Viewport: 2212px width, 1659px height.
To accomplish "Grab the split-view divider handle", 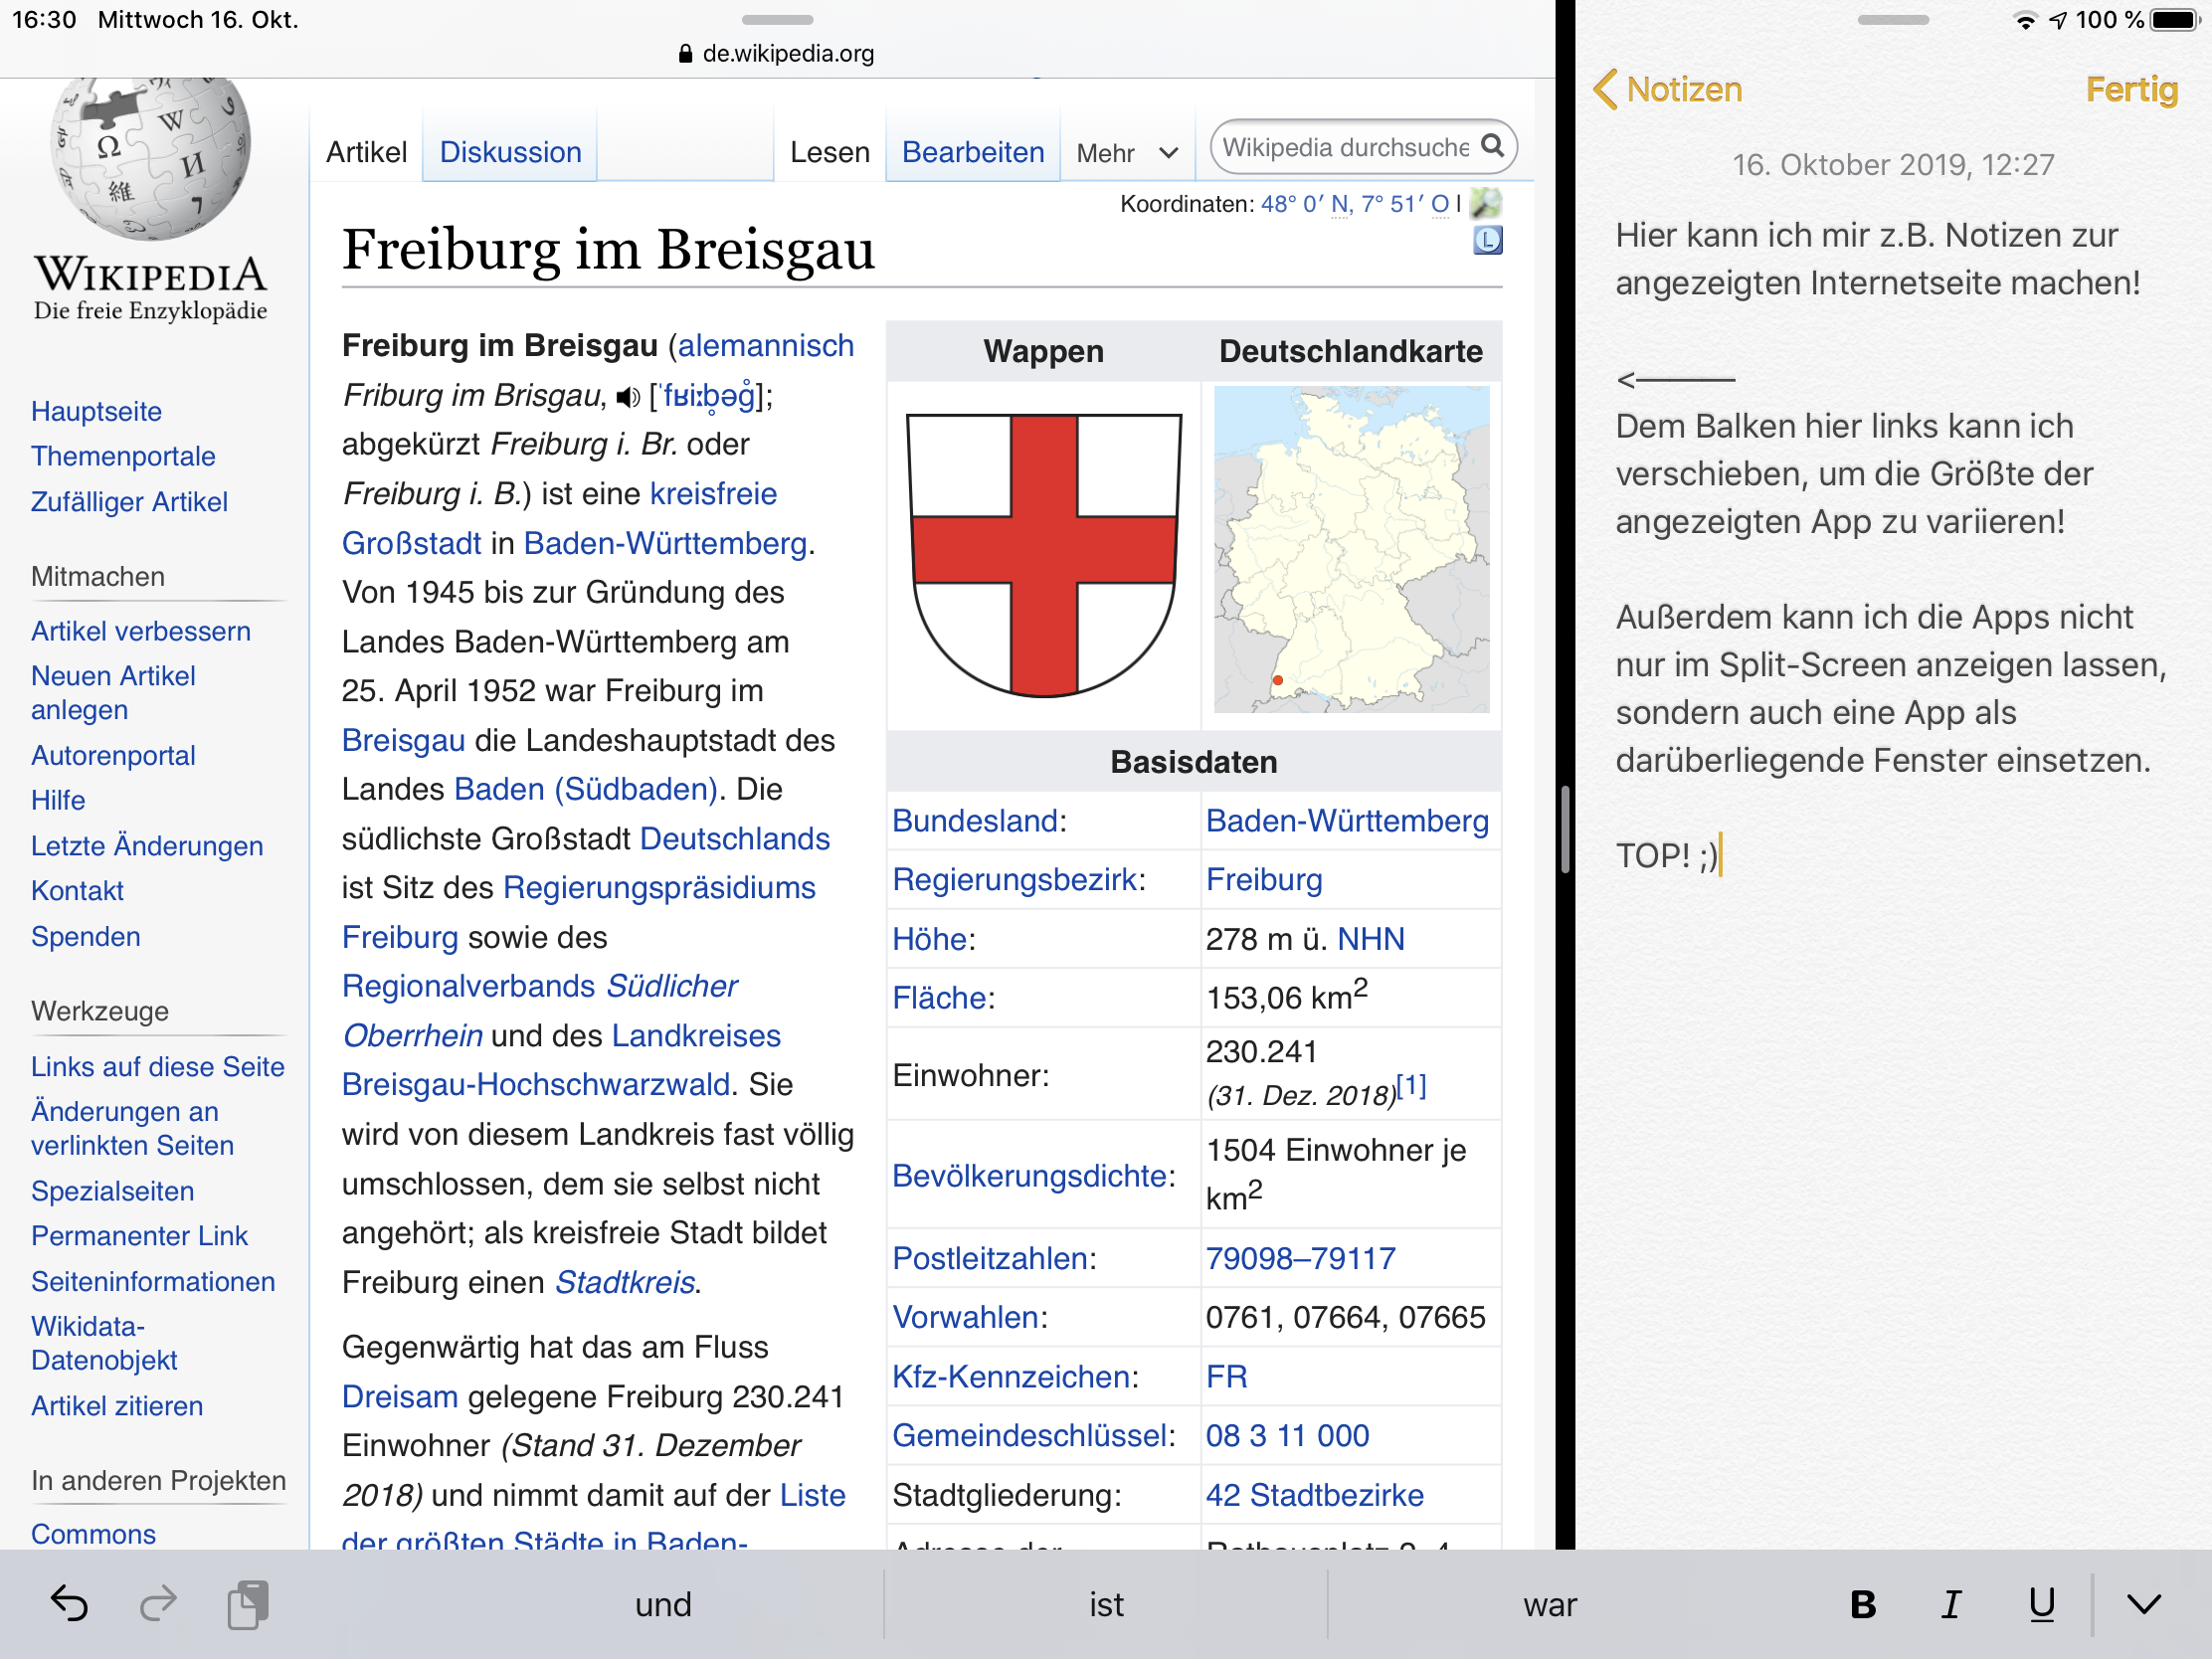I will tap(1565, 830).
